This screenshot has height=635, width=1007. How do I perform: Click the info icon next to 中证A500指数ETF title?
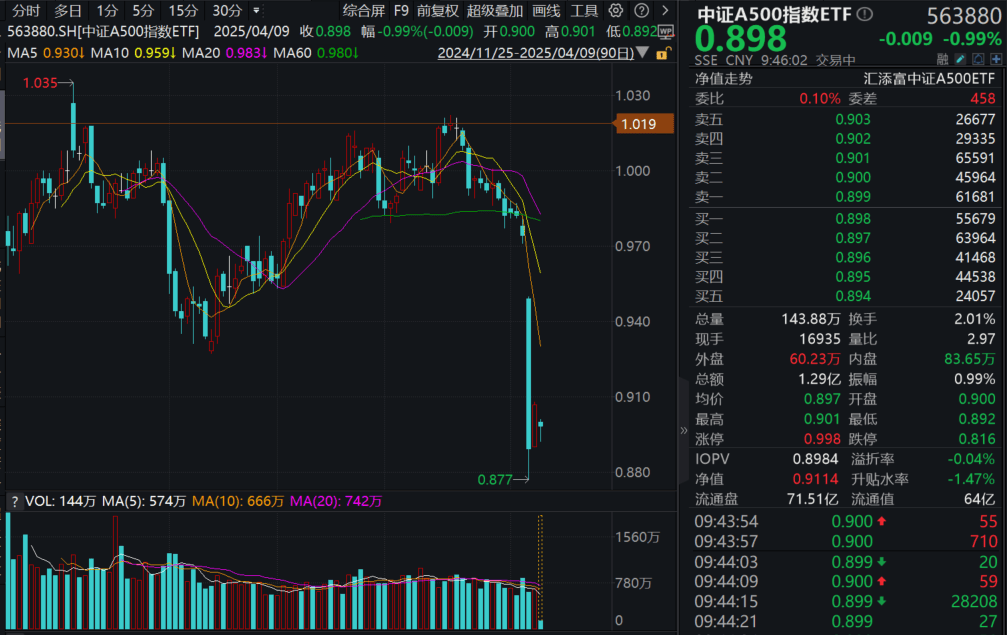[x=863, y=14]
